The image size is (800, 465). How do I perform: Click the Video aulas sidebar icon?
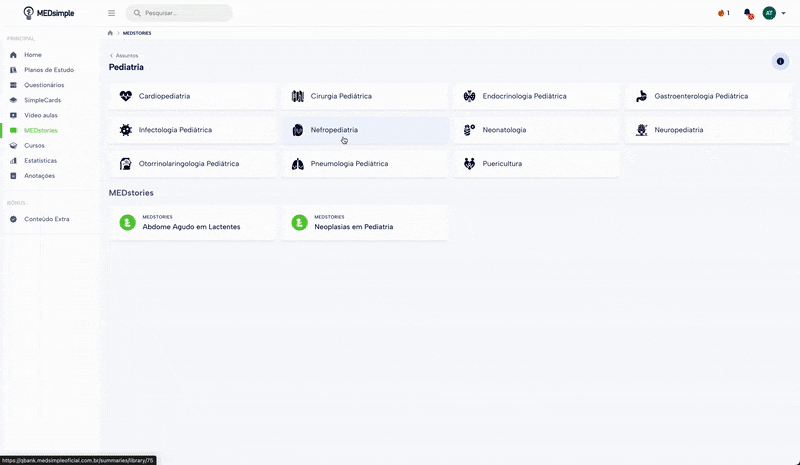(x=13, y=115)
